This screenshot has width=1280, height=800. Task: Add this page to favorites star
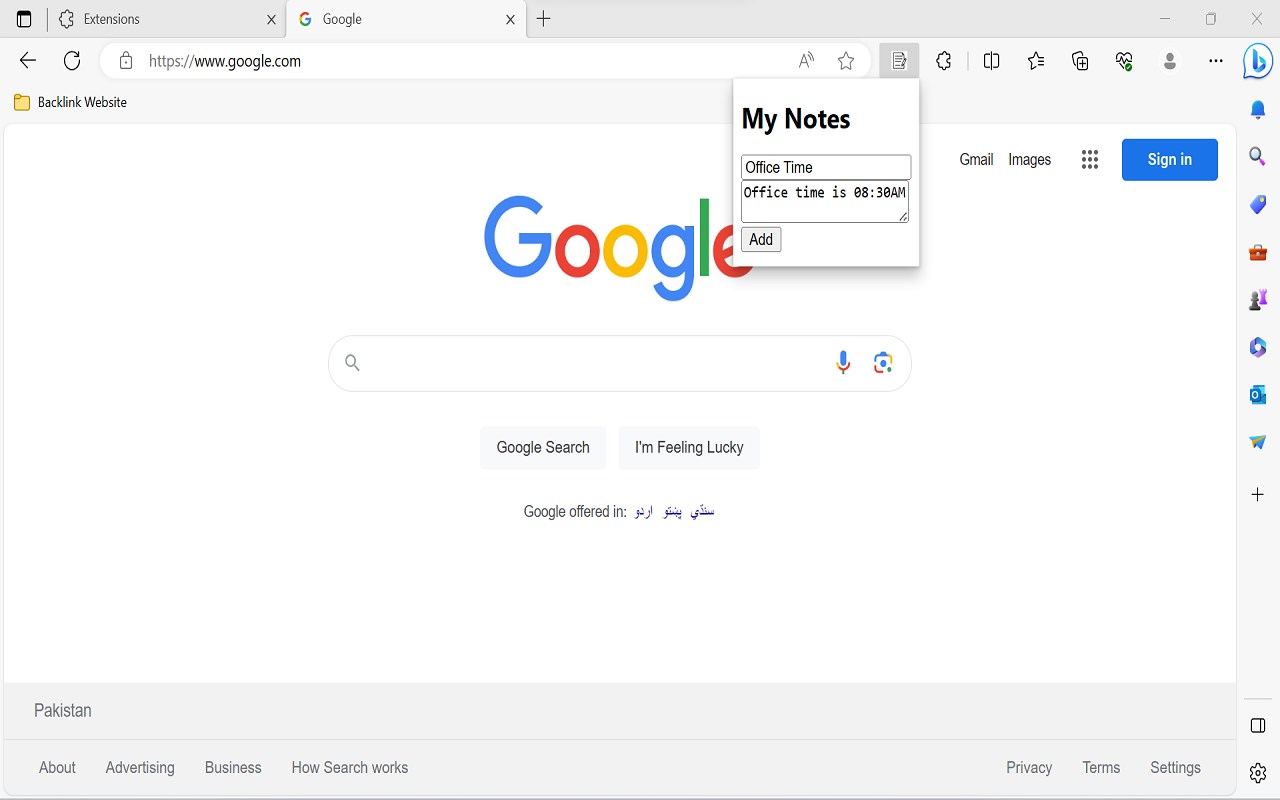click(x=846, y=61)
